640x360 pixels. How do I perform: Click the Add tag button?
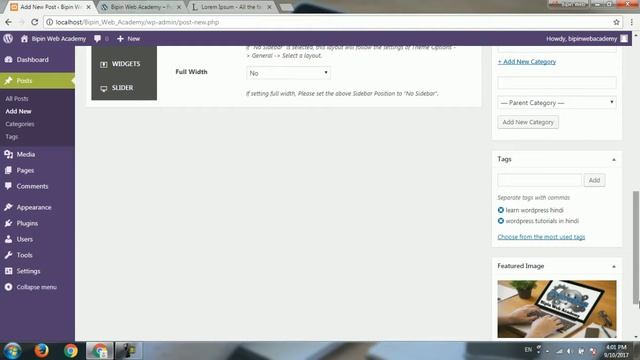point(594,180)
